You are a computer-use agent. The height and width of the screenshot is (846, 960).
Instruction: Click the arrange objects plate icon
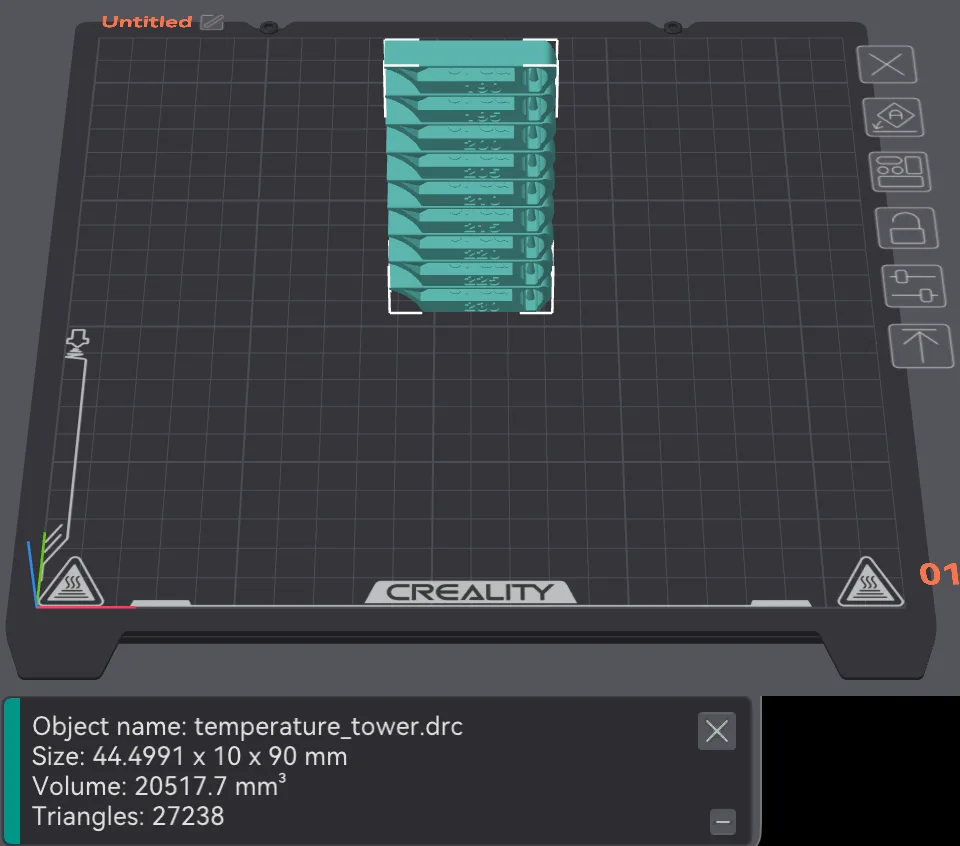[899, 172]
